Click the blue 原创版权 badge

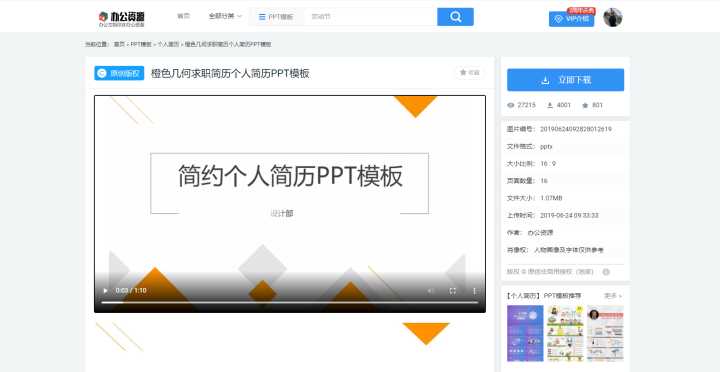click(x=119, y=73)
